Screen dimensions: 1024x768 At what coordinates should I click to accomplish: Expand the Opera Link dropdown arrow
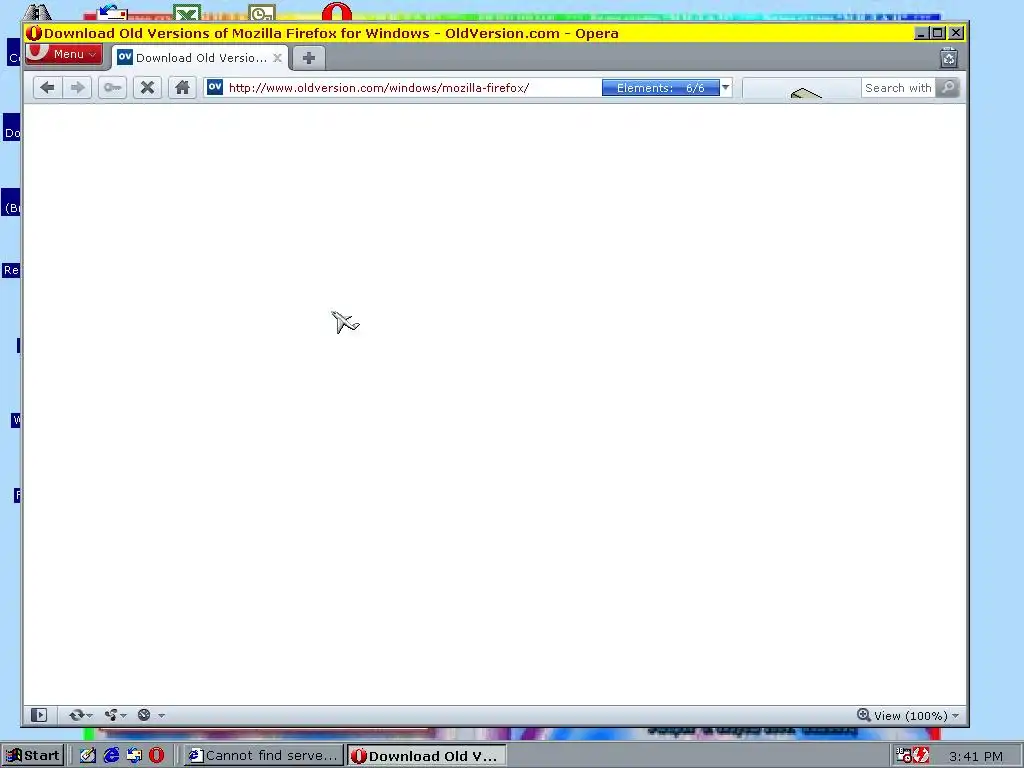click(x=89, y=716)
